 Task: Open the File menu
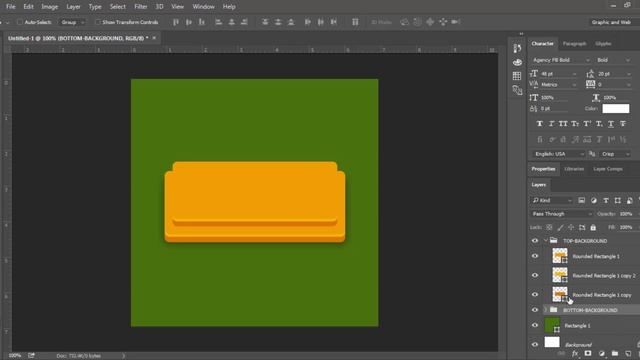pos(11,7)
